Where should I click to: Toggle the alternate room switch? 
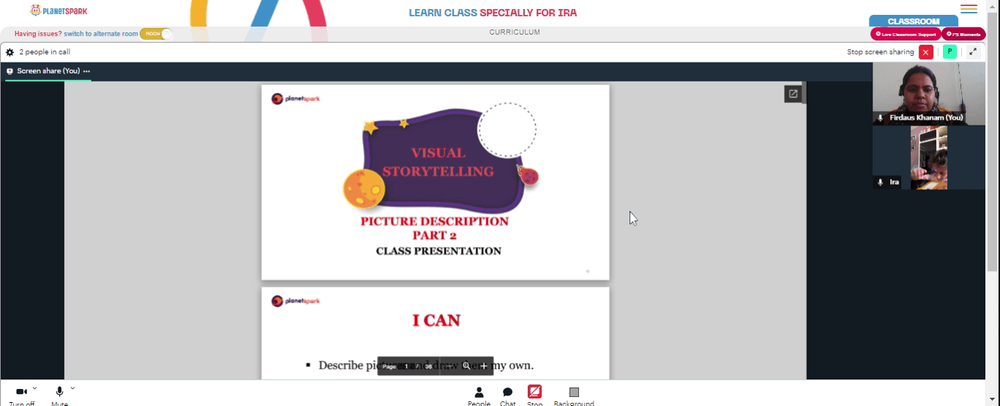coord(156,34)
